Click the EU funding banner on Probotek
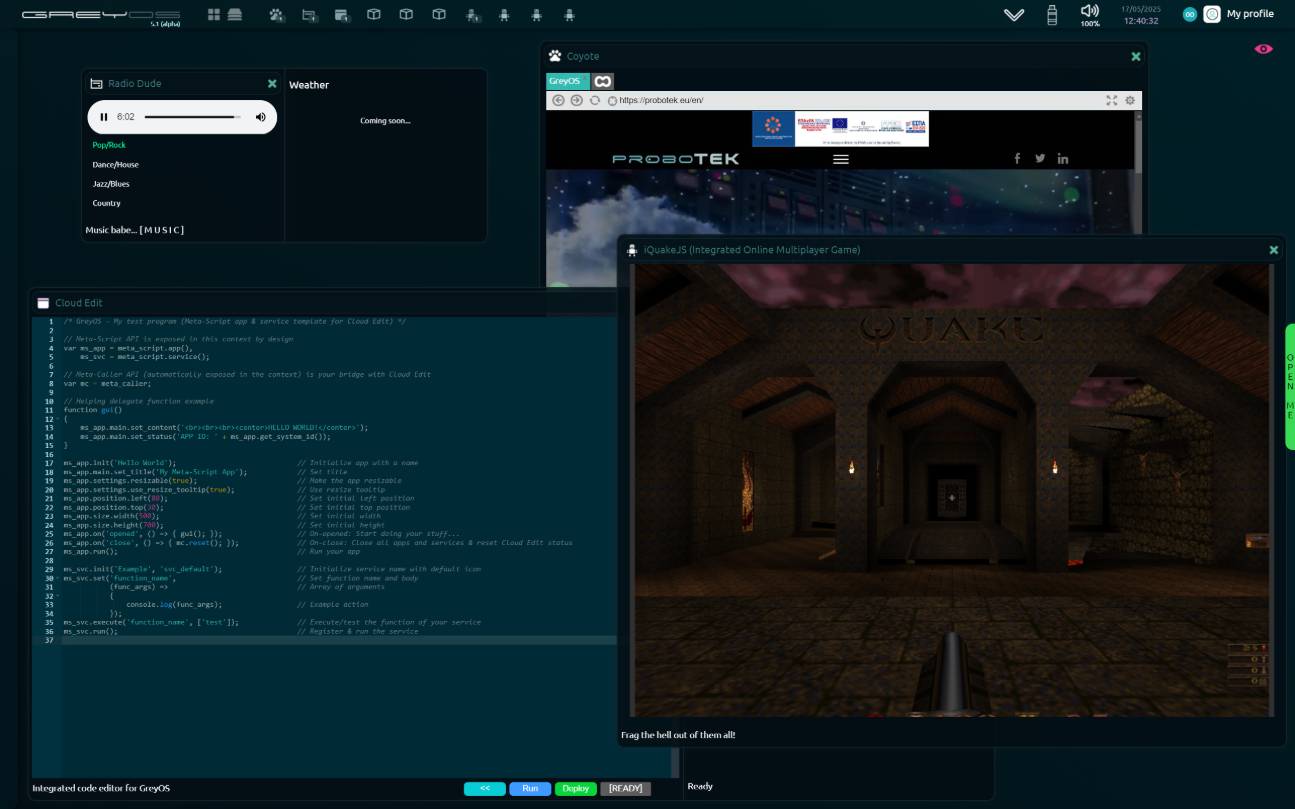 tap(841, 128)
